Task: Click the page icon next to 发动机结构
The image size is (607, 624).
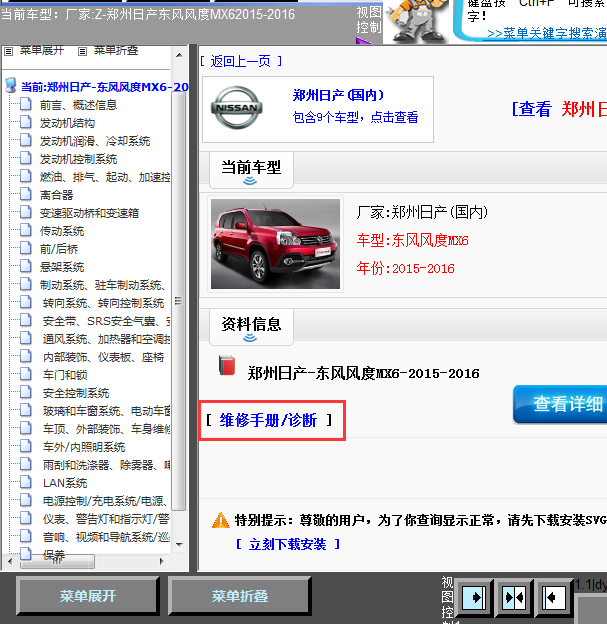Action: [x=26, y=122]
